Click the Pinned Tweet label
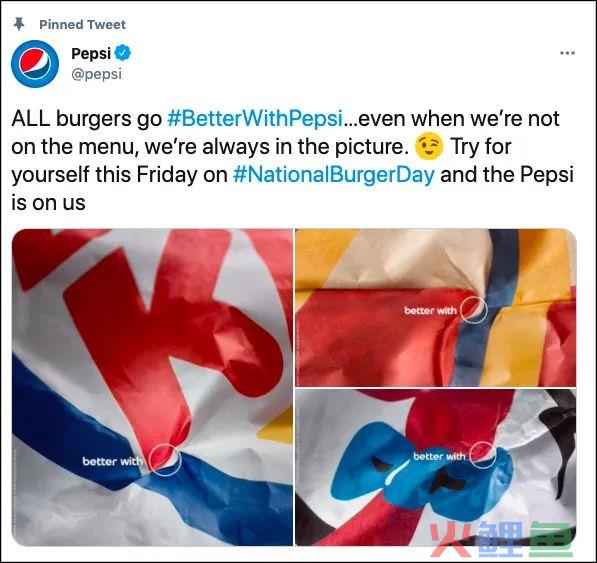The width and height of the screenshot is (597, 563). click(82, 24)
